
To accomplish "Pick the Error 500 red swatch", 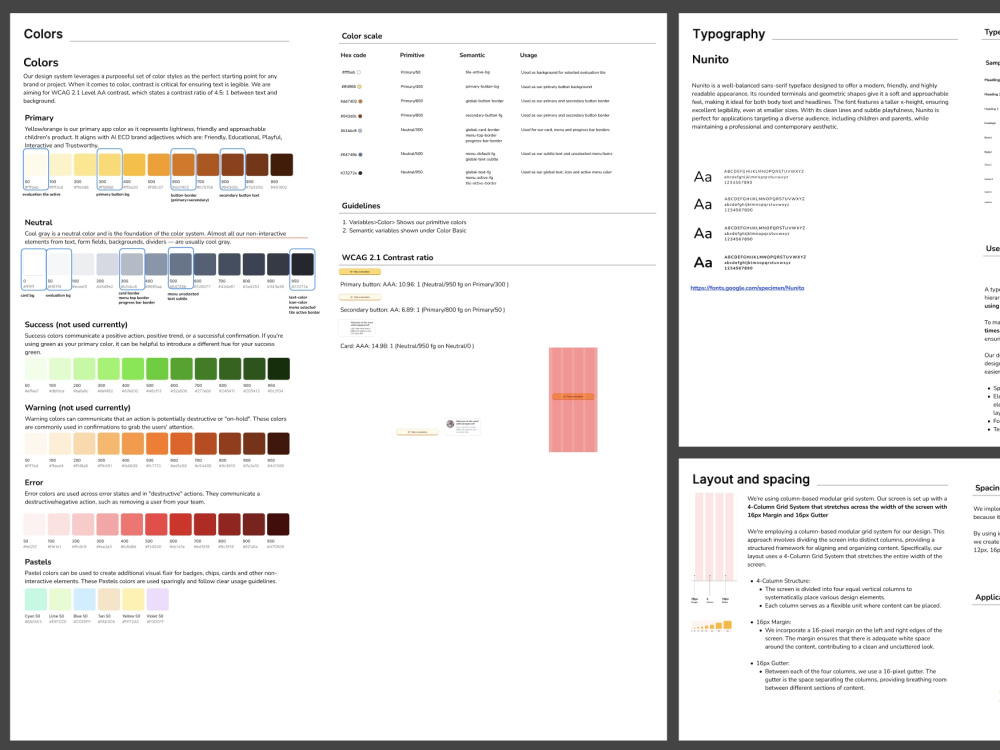I will click(156, 524).
